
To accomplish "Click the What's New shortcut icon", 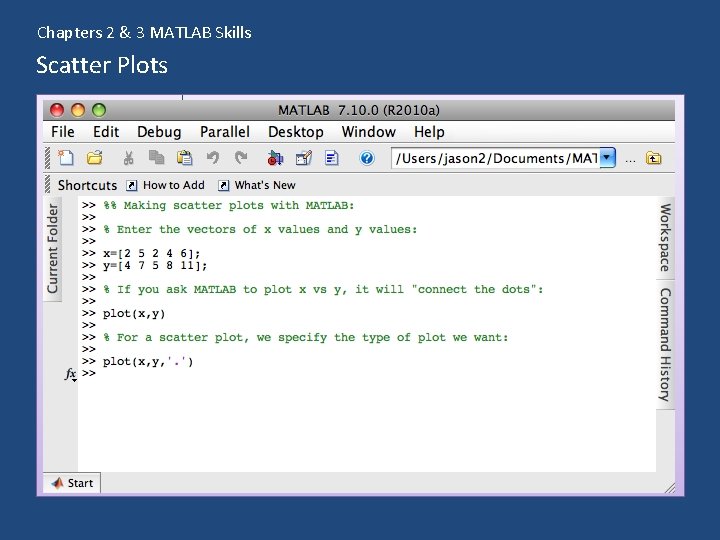I will pos(223,186).
